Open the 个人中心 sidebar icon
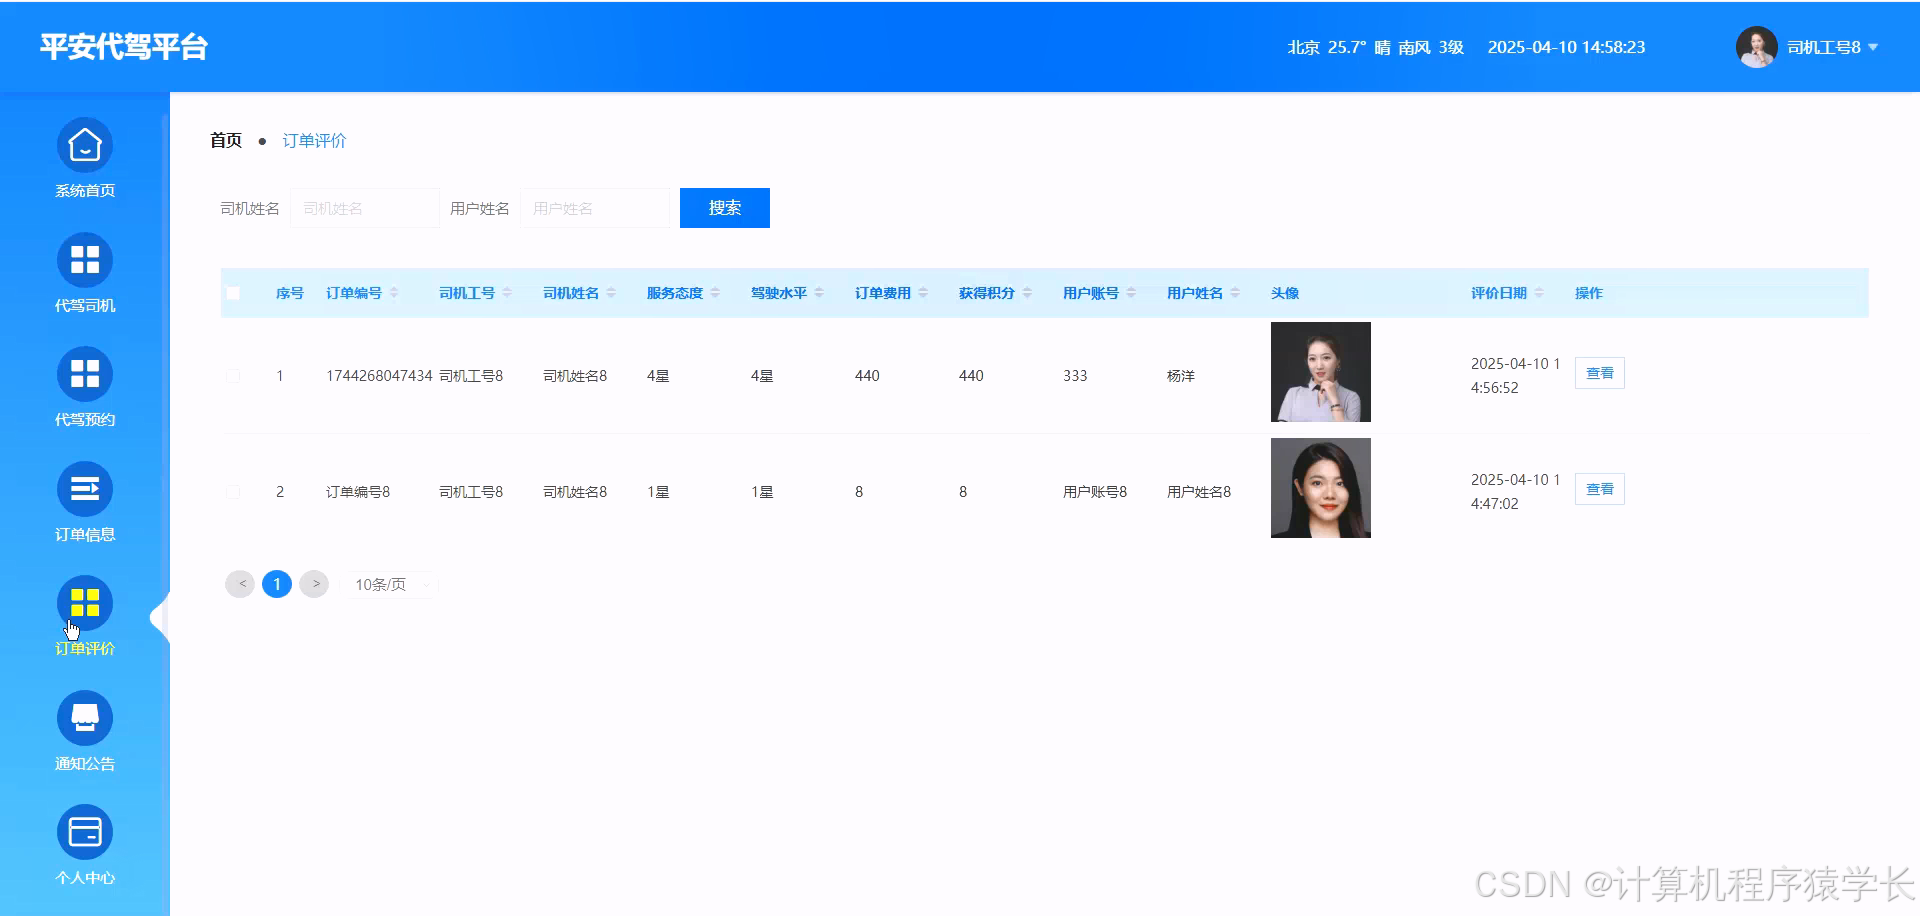This screenshot has height=916, width=1920. click(85, 832)
